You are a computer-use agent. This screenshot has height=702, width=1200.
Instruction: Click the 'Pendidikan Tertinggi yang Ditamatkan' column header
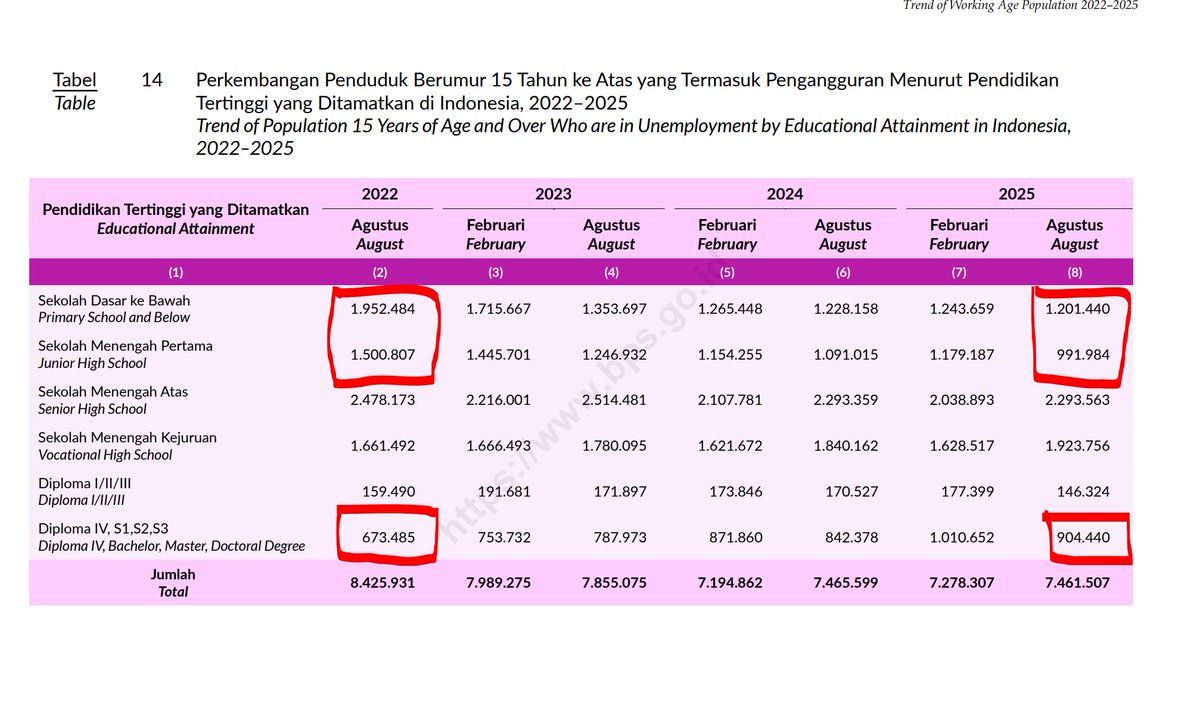(176, 210)
